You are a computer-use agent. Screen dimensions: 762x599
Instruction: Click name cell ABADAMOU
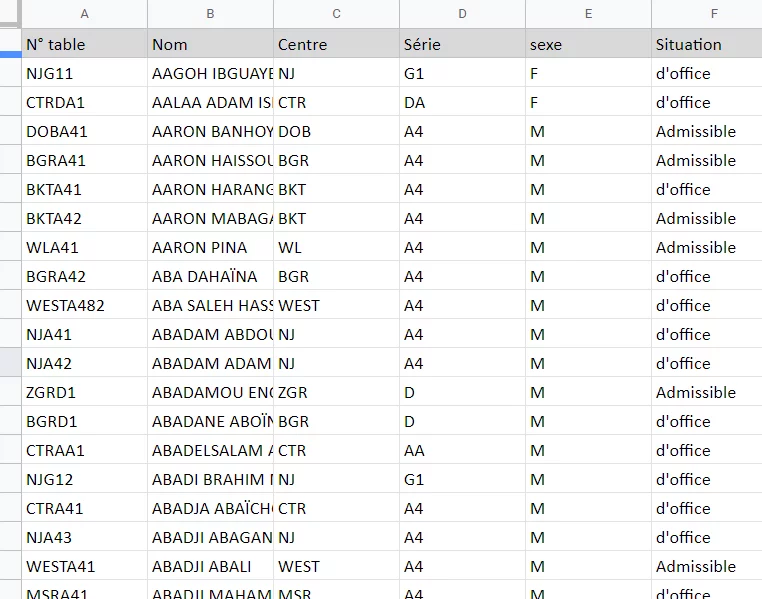[210, 392]
